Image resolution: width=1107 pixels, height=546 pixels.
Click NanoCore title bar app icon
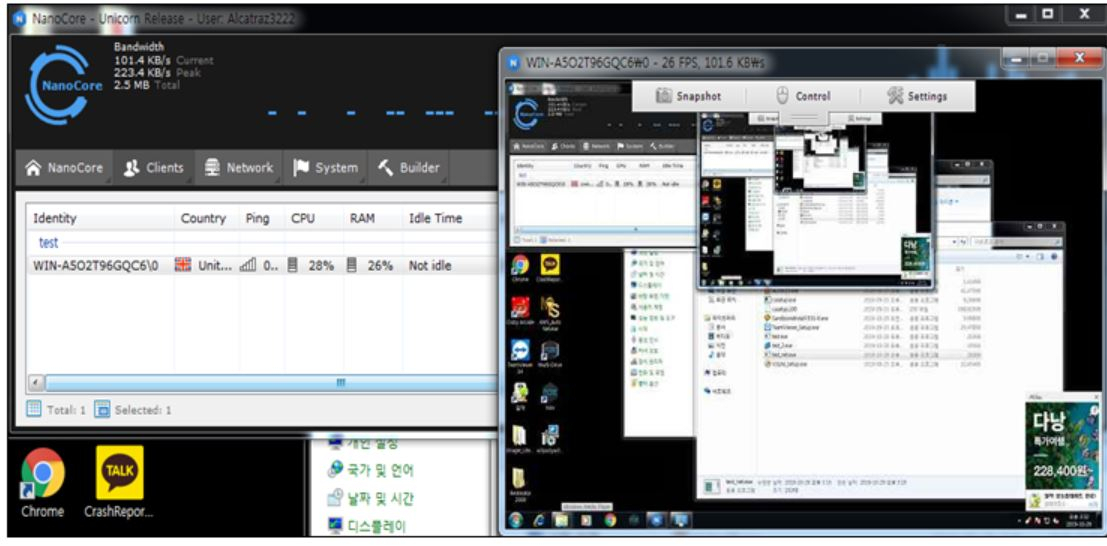(x=19, y=18)
